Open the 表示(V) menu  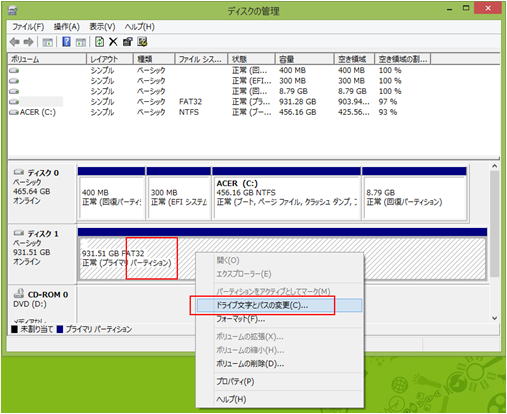click(x=102, y=27)
